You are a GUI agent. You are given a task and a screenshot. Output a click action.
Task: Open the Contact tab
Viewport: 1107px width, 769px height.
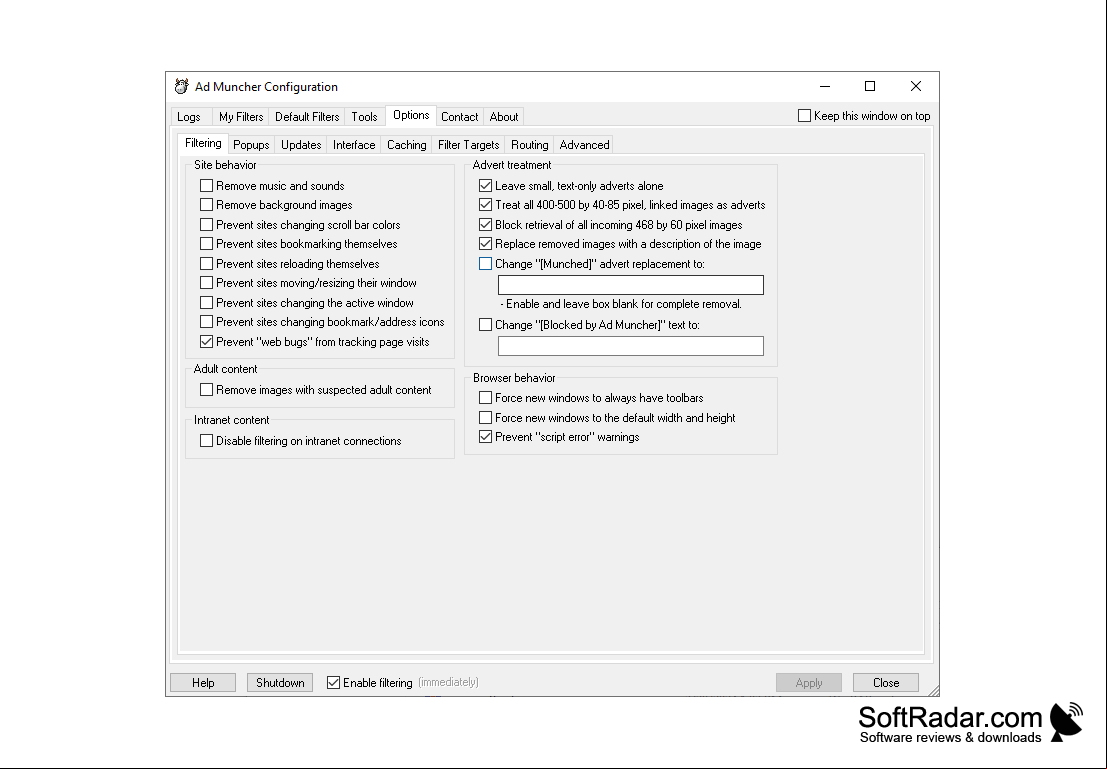tap(460, 117)
